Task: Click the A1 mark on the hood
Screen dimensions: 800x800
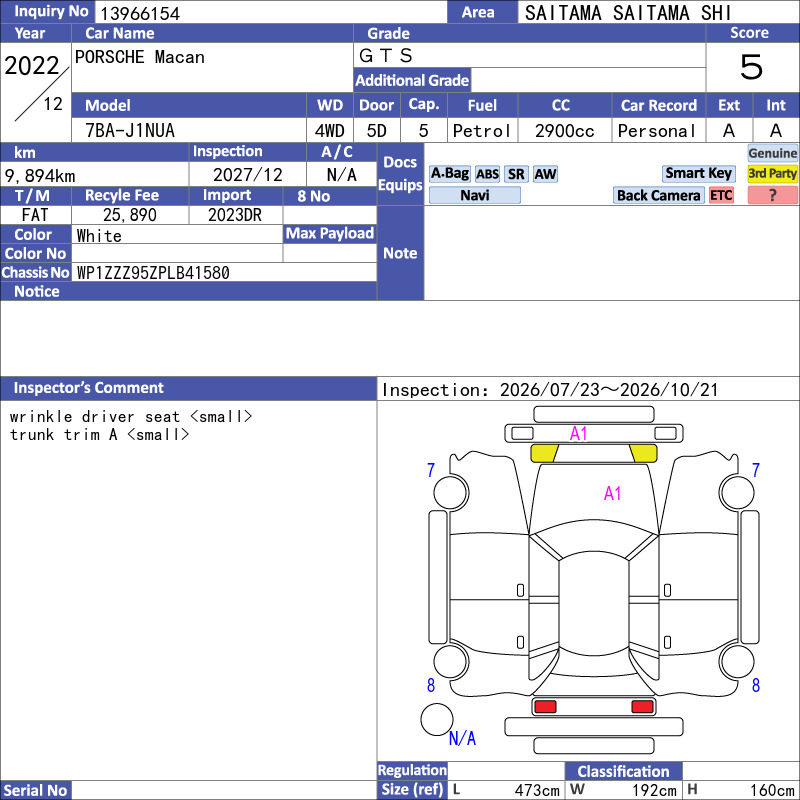Action: click(612, 493)
